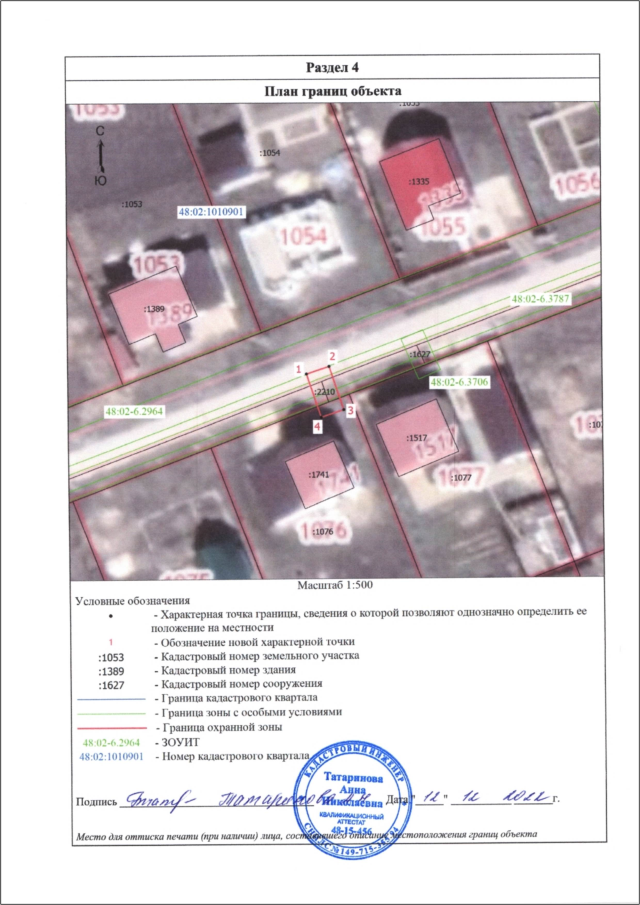The width and height of the screenshot is (640, 905).
Task: Click legend text 'Граница зоны с особыми условиями'
Action: click(251, 712)
